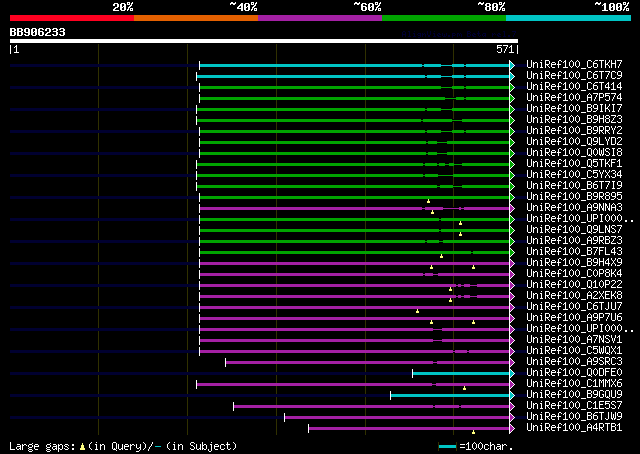This screenshot has height=454, width=640.
Task: Open the UniRef100_C6T7C9 hit label
Action: [x=574, y=75]
